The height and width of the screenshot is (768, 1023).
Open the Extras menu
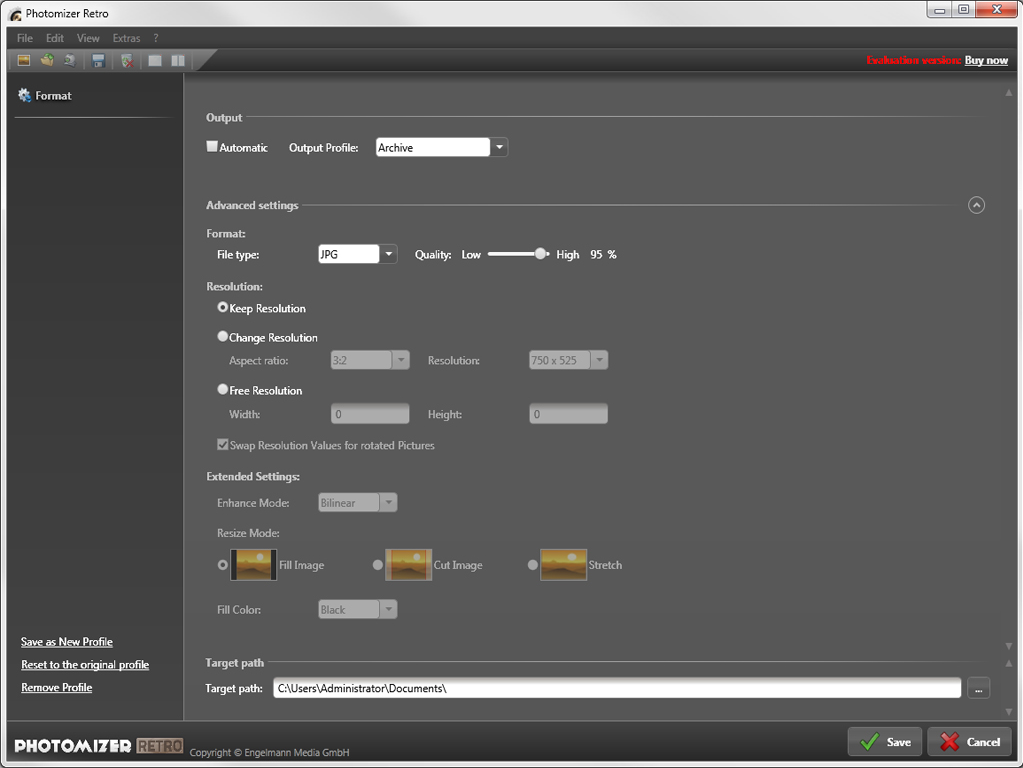[126, 38]
